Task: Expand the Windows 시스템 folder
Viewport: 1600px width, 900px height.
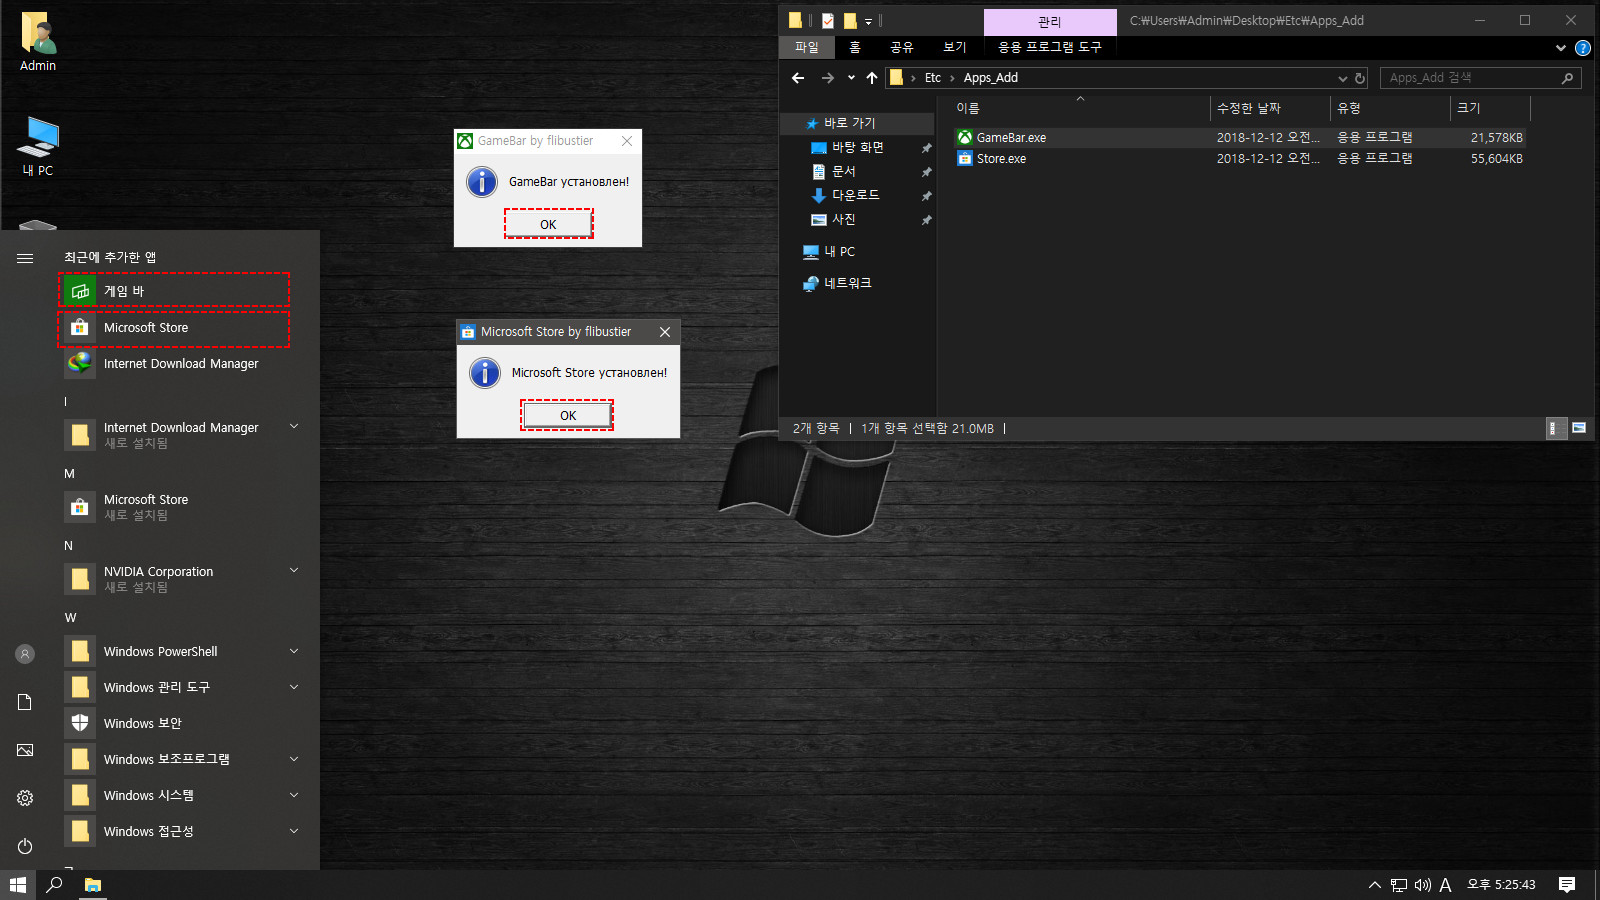Action: pyautogui.click(x=294, y=795)
